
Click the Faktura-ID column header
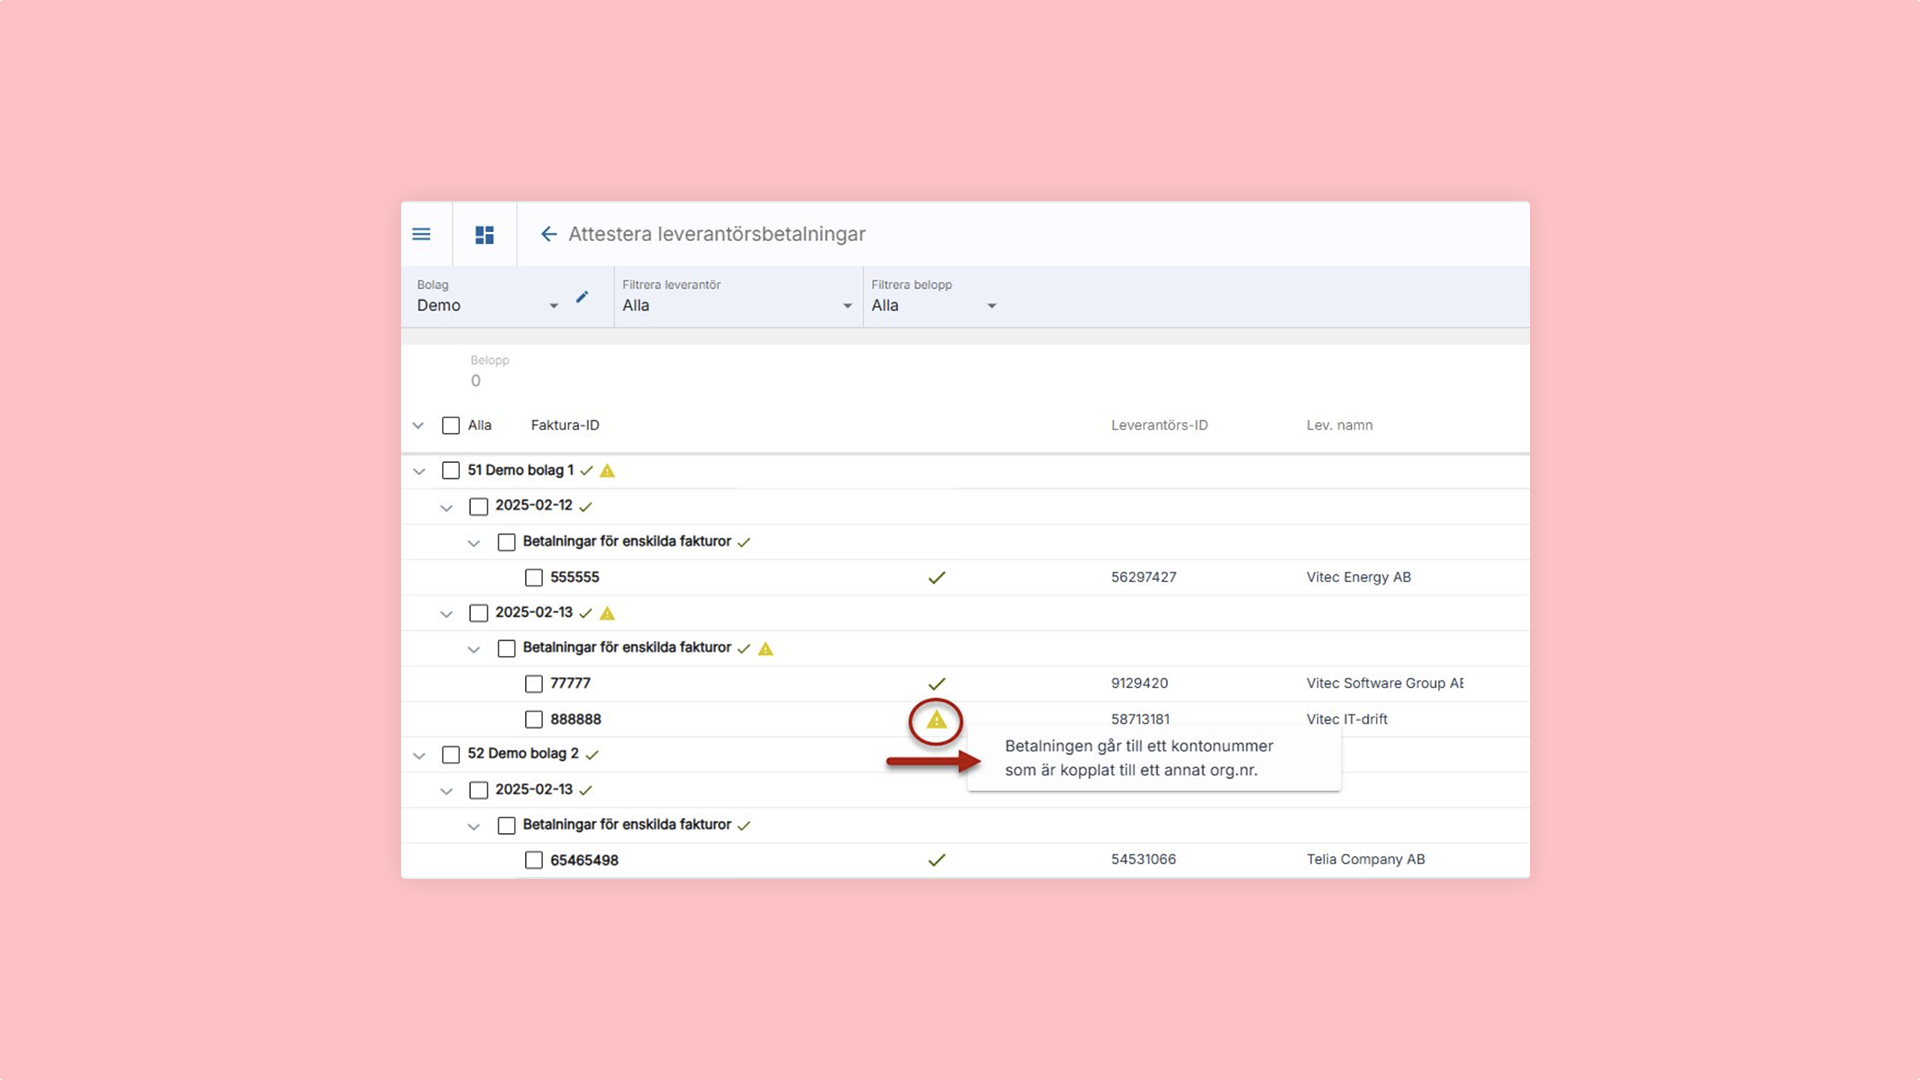click(x=565, y=426)
